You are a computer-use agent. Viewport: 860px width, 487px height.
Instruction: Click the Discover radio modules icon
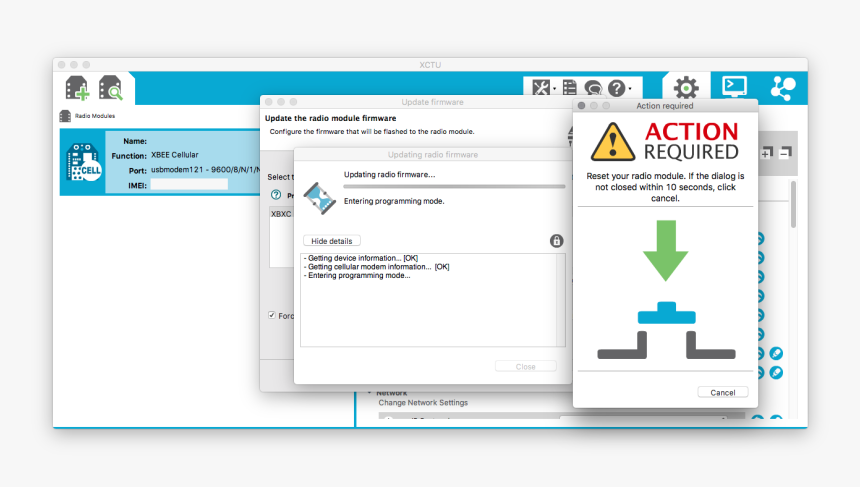[110, 88]
